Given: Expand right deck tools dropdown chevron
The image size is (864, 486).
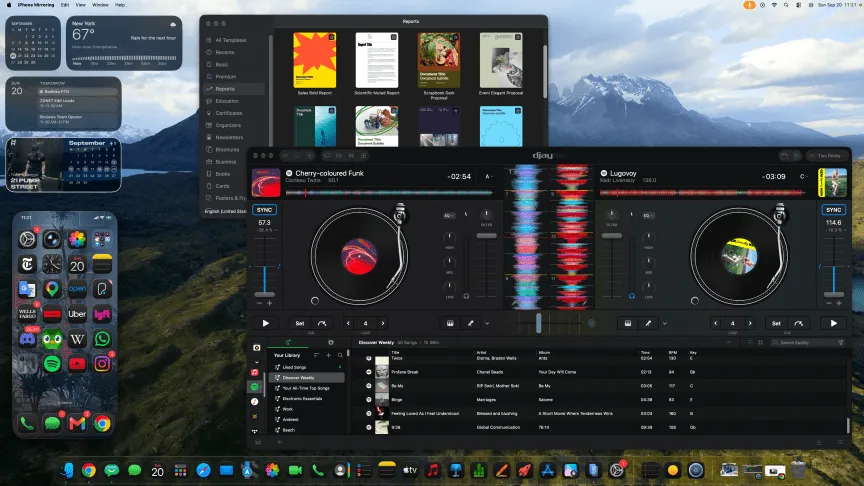Looking at the screenshot, I should coord(665,323).
